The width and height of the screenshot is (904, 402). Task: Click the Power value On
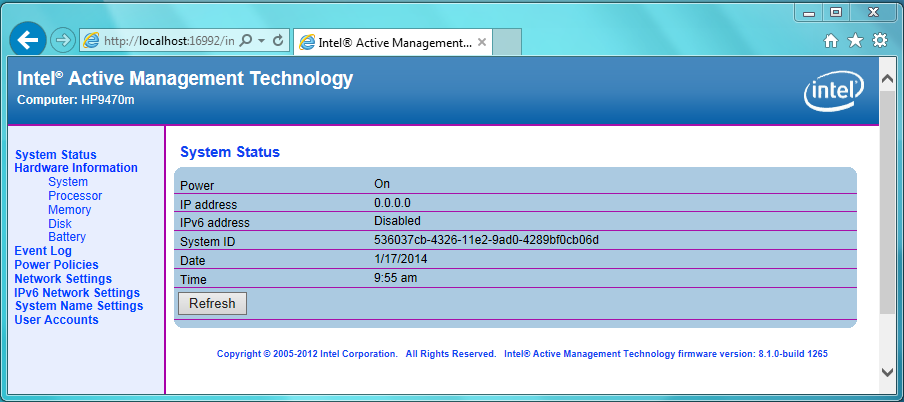382,184
